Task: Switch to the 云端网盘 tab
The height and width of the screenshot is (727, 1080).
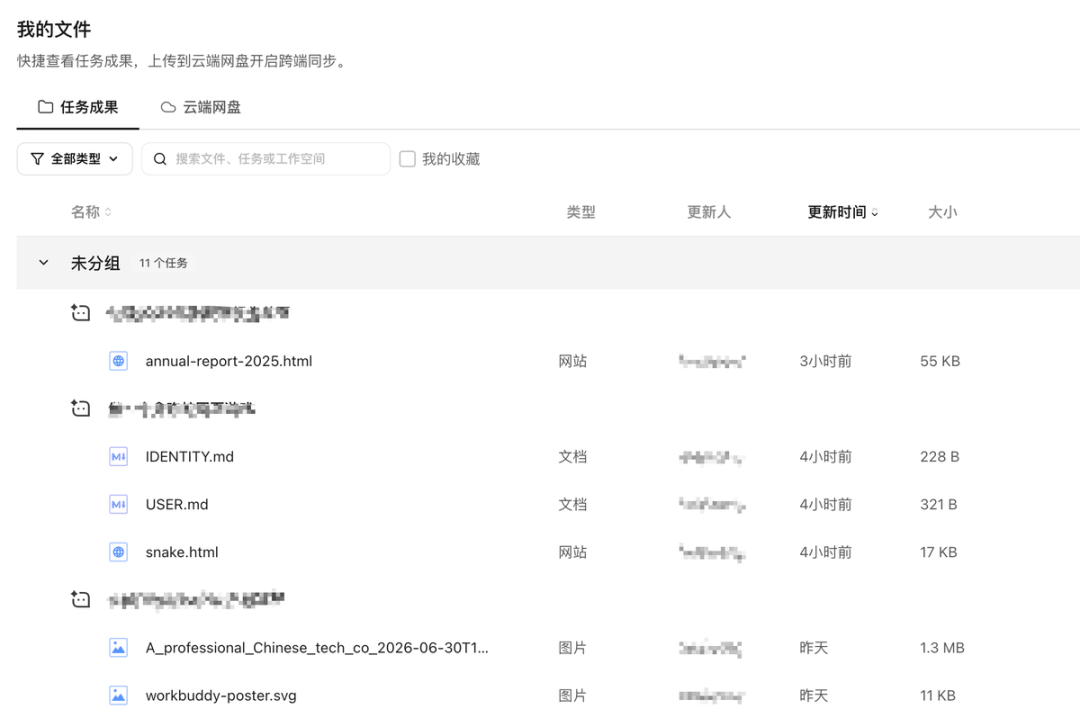Action: click(200, 107)
